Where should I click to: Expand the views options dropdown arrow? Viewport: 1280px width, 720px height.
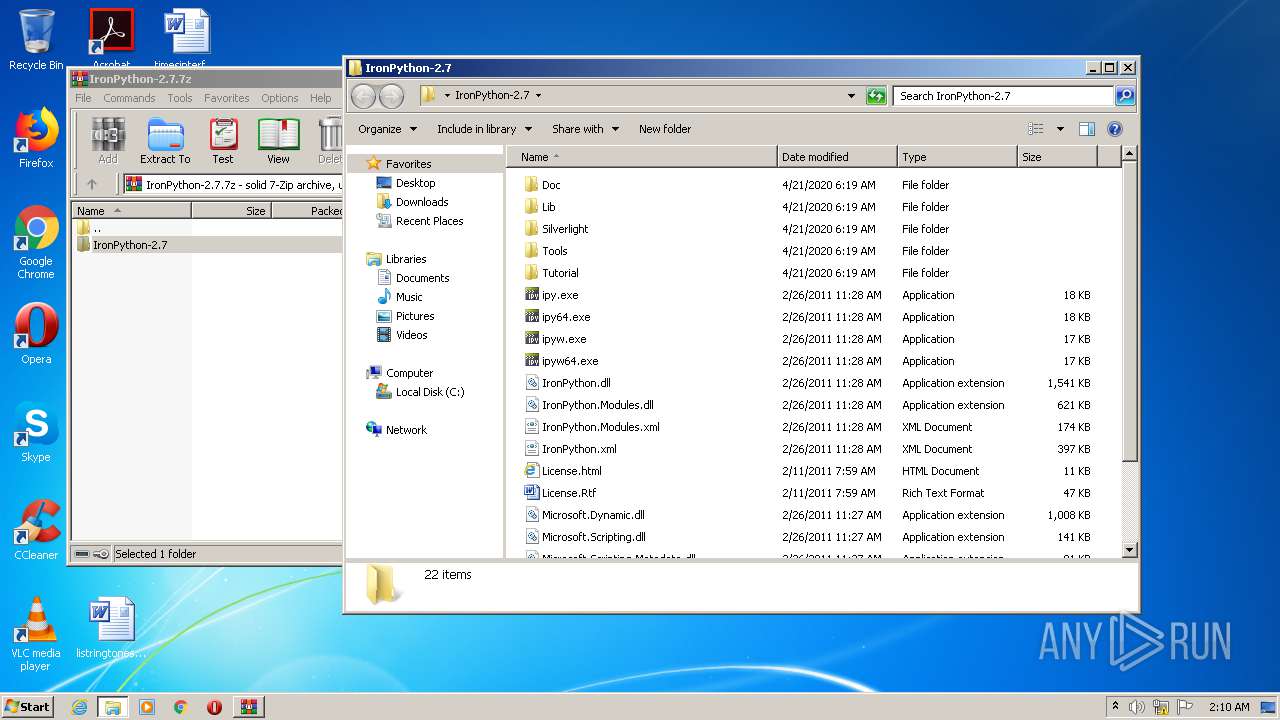point(1060,129)
